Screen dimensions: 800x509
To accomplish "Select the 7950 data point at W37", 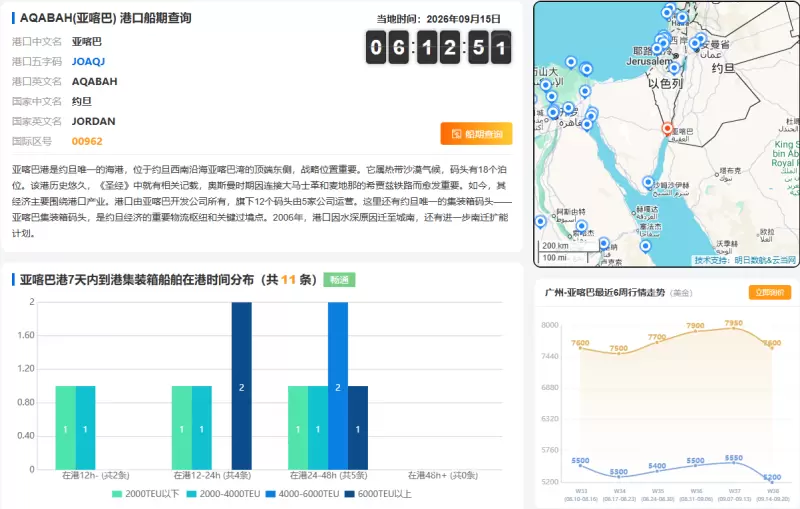I will (x=734, y=328).
